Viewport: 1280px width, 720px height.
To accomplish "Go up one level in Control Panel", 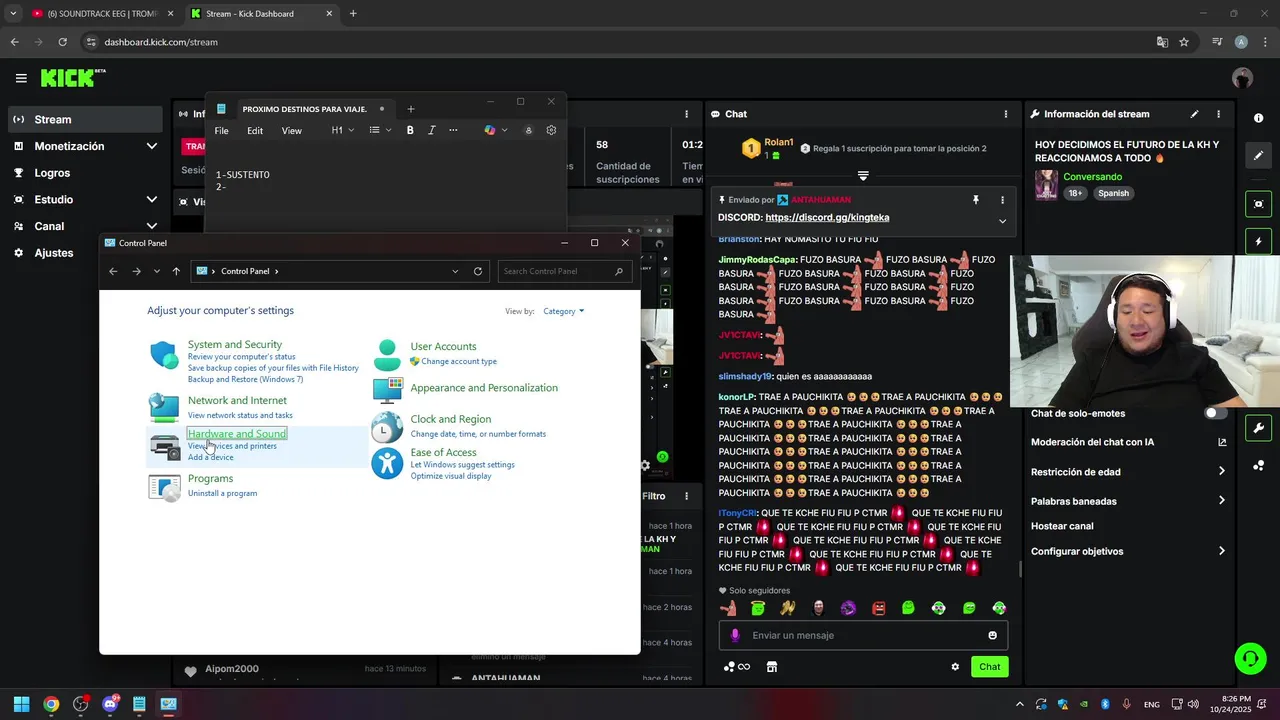I will [x=176, y=271].
